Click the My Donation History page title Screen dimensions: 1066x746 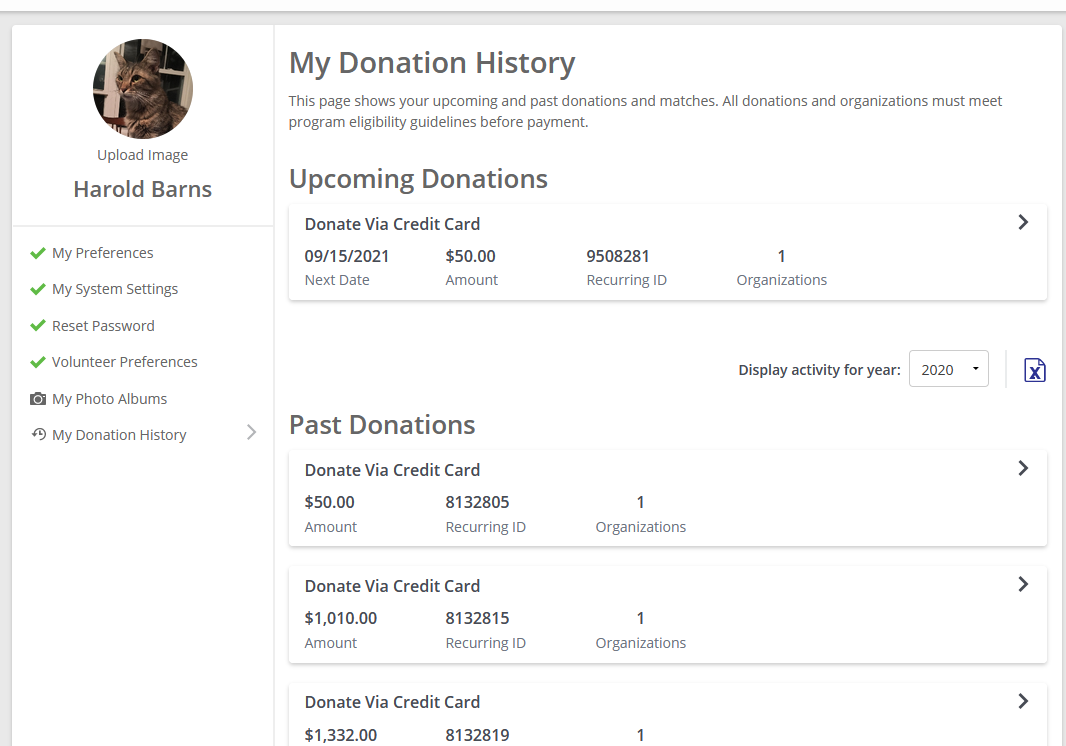(x=432, y=63)
